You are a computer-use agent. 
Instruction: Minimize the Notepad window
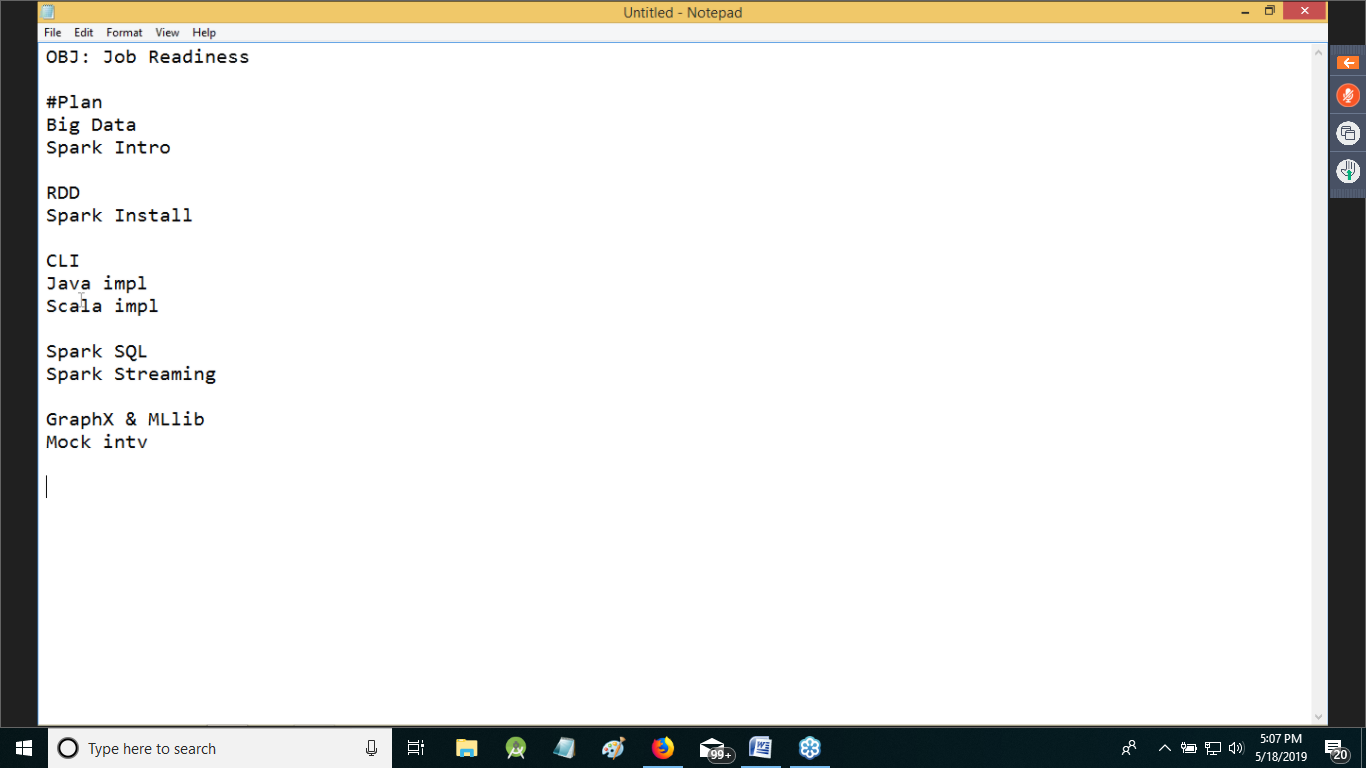pyautogui.click(x=1245, y=11)
